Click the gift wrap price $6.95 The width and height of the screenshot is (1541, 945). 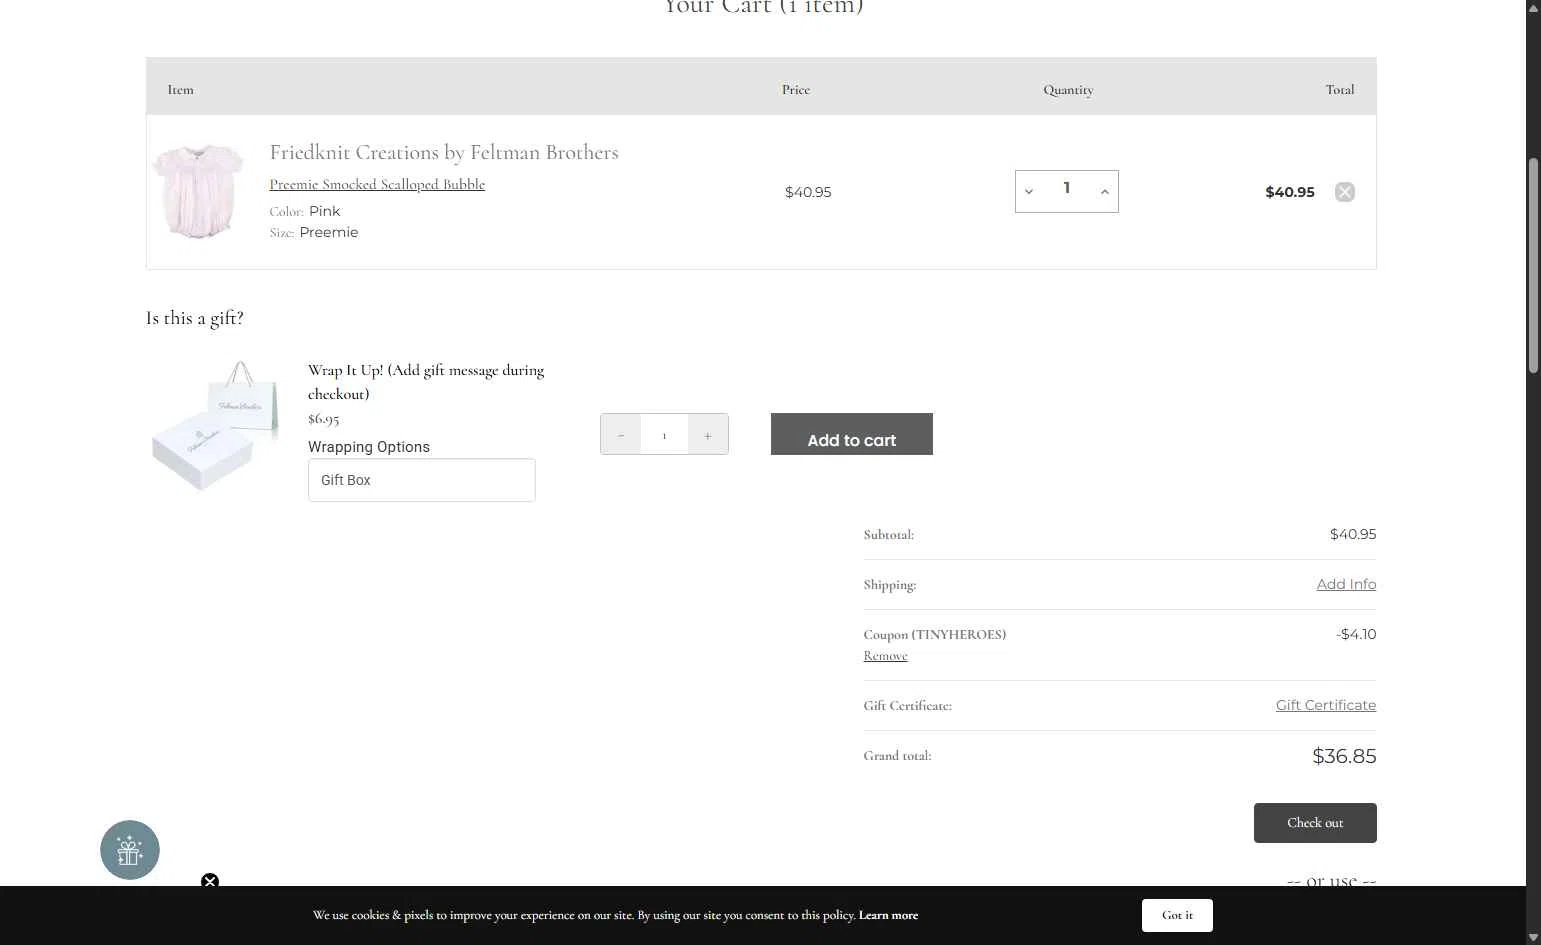pyautogui.click(x=323, y=419)
